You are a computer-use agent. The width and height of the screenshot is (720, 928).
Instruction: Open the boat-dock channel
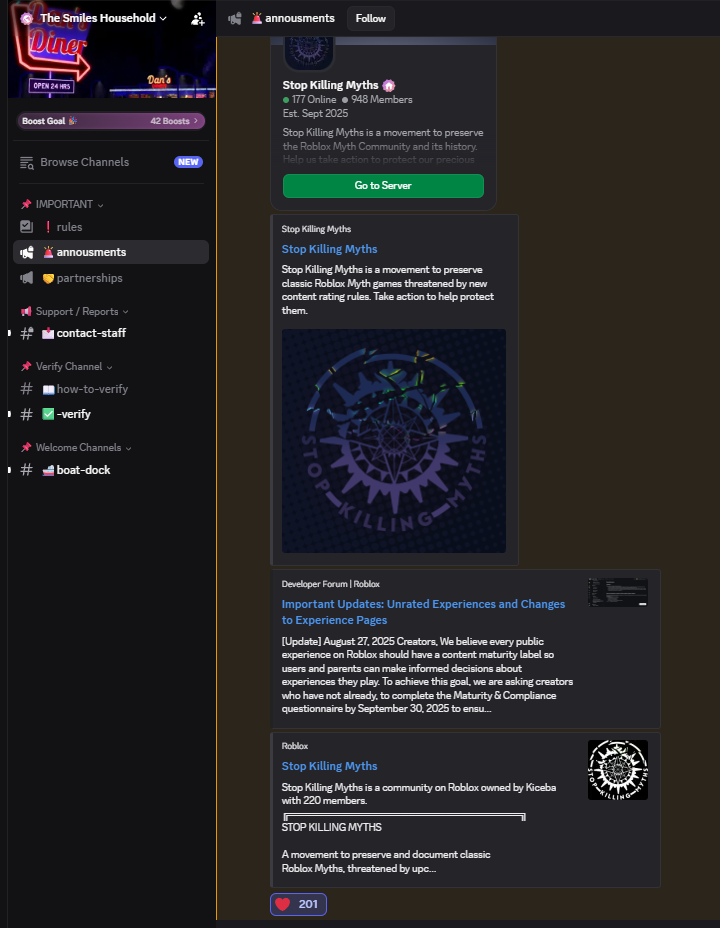[x=111, y=470]
